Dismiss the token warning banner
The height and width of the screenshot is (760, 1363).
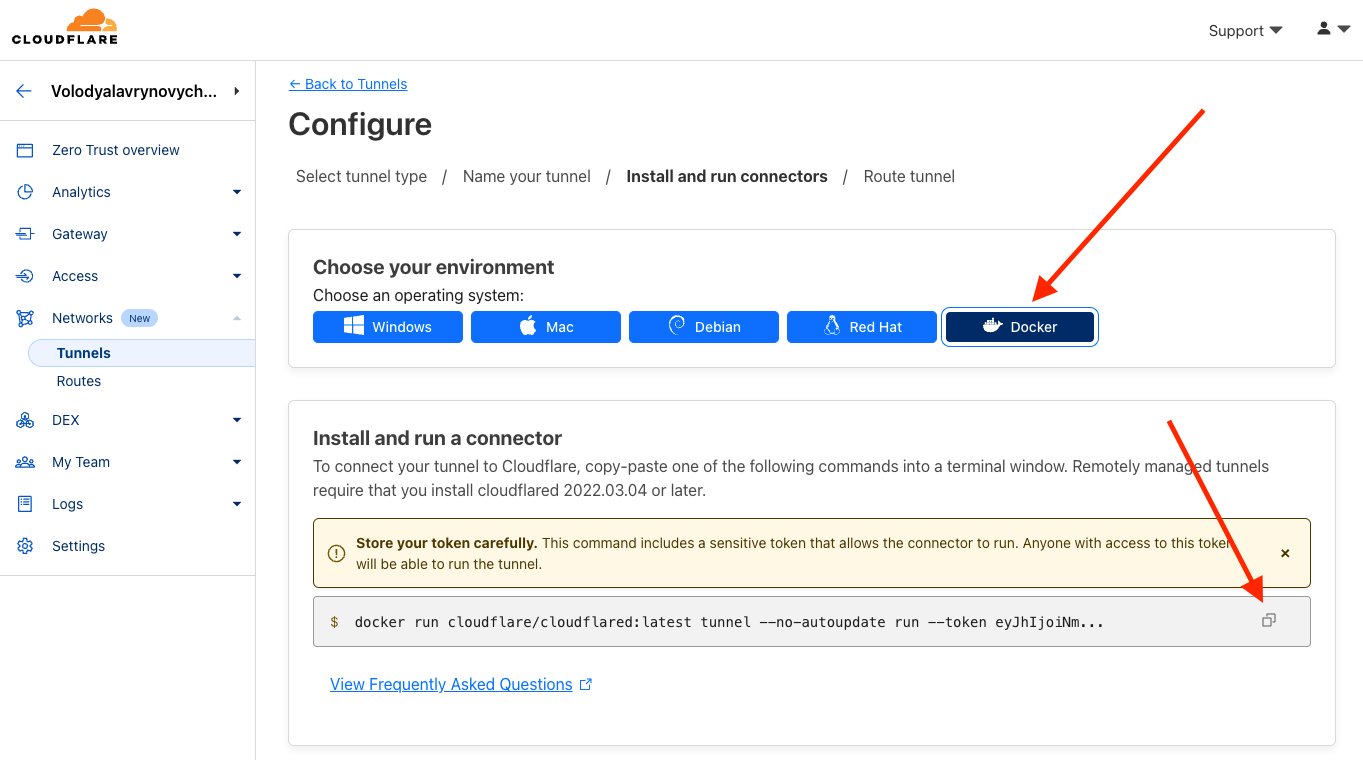click(1285, 553)
